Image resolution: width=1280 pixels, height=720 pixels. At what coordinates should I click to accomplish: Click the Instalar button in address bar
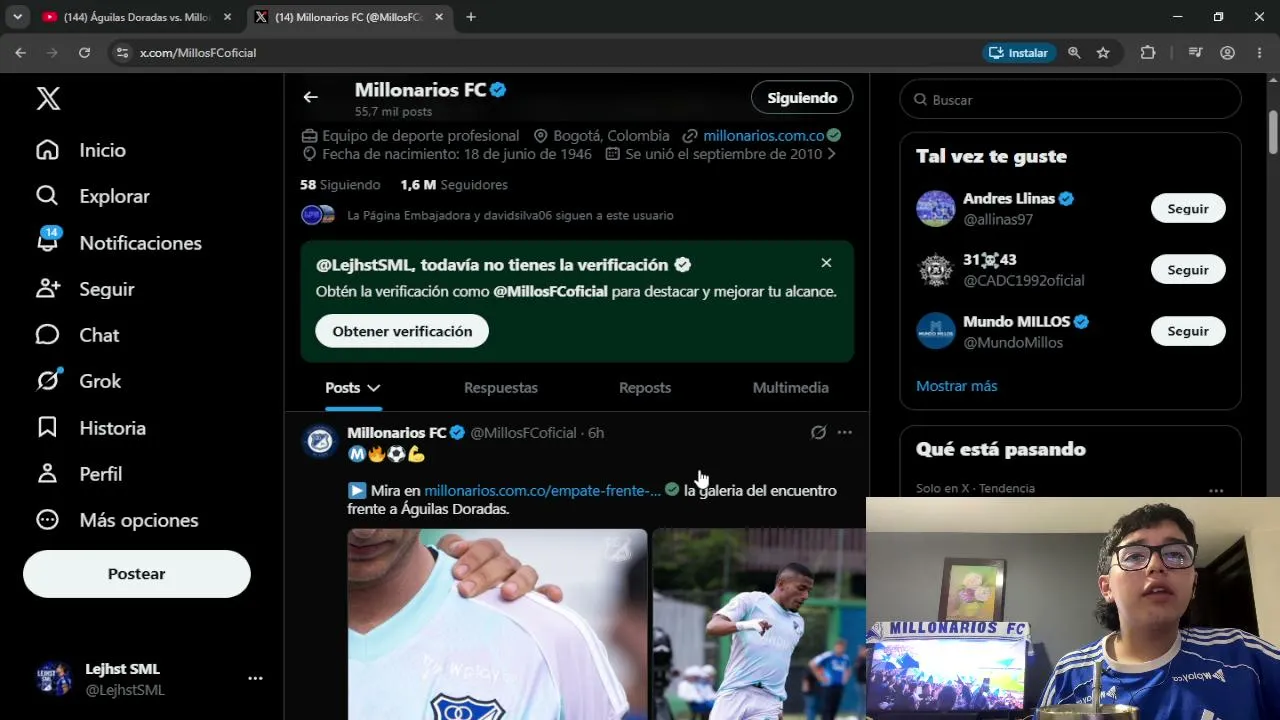1019,53
